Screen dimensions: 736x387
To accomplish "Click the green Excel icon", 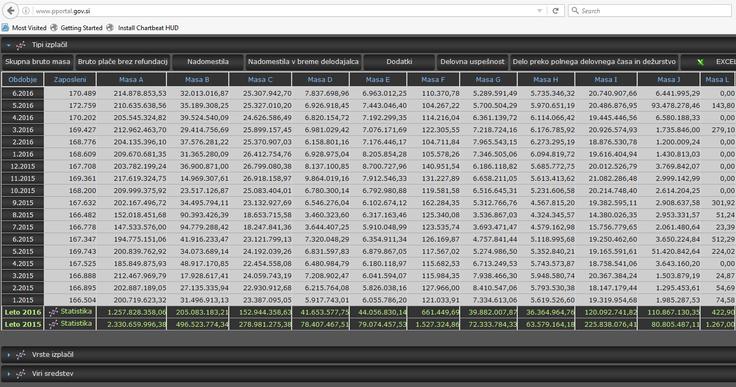I will (x=700, y=62).
